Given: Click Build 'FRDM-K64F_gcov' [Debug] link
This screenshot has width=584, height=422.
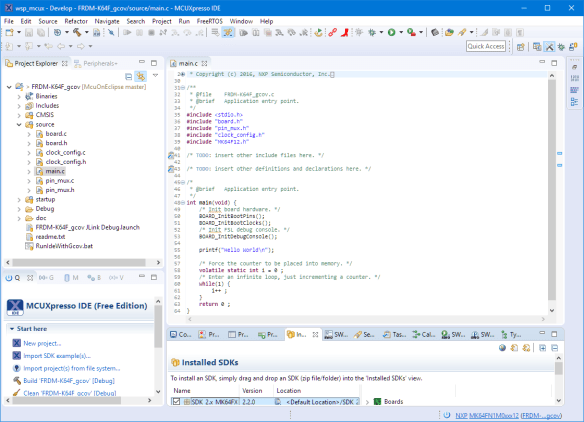Looking at the screenshot, I should (x=69, y=381).
